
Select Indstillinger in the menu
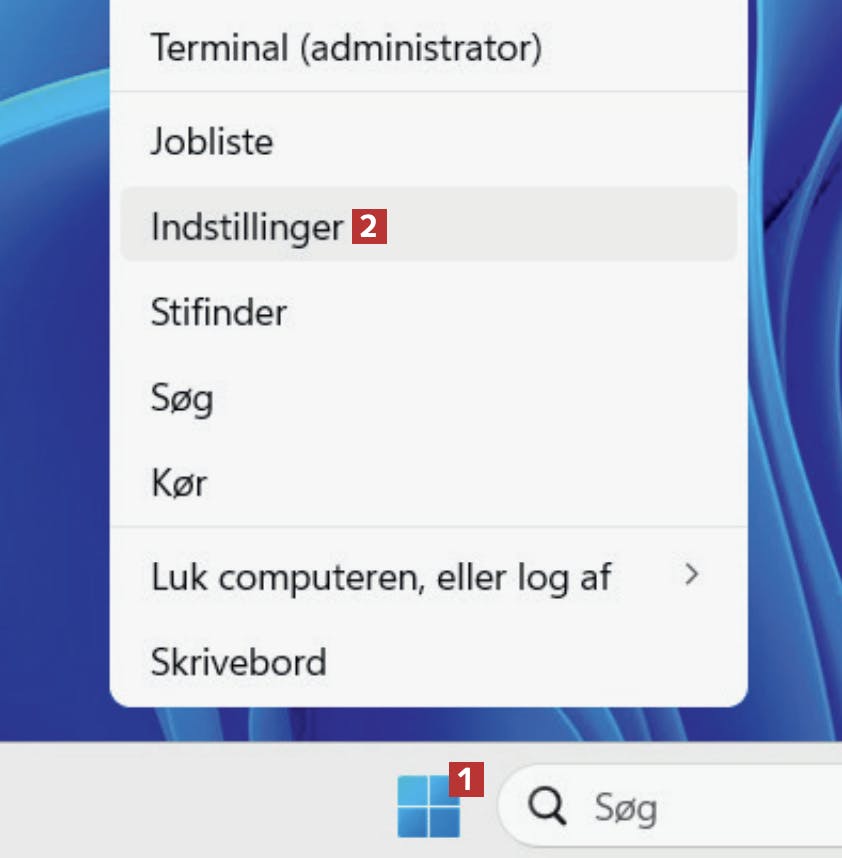[247, 227]
